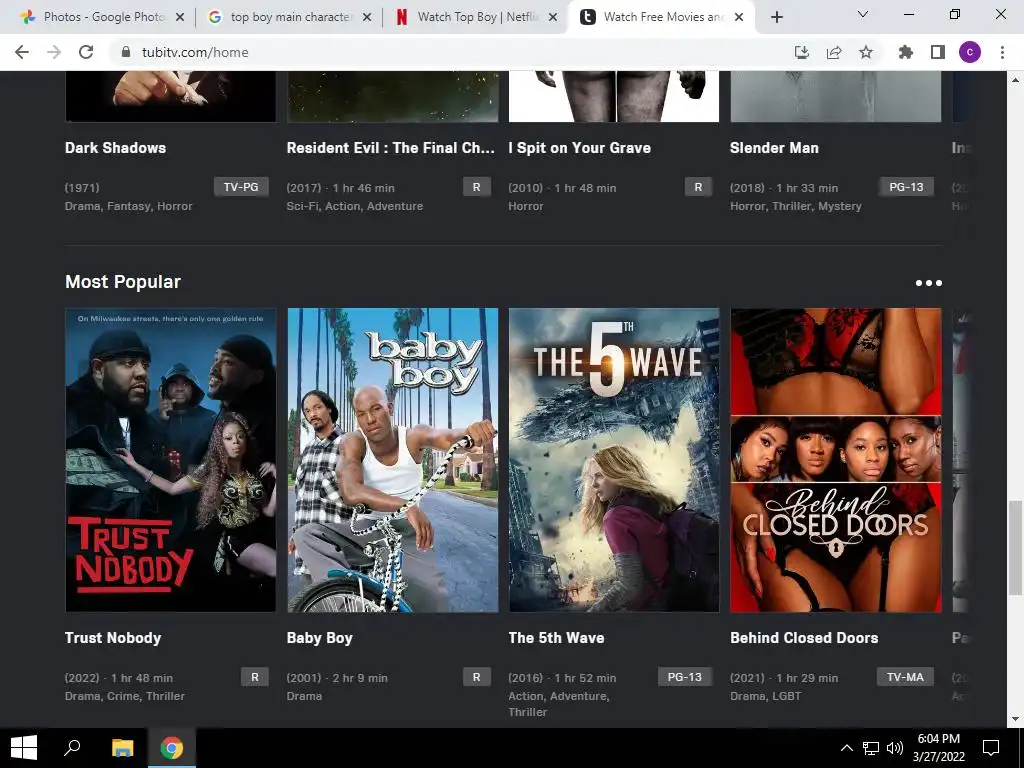Click Resident Evil : The Final Ch... title
Viewport: 1024px width, 768px height.
(x=391, y=148)
